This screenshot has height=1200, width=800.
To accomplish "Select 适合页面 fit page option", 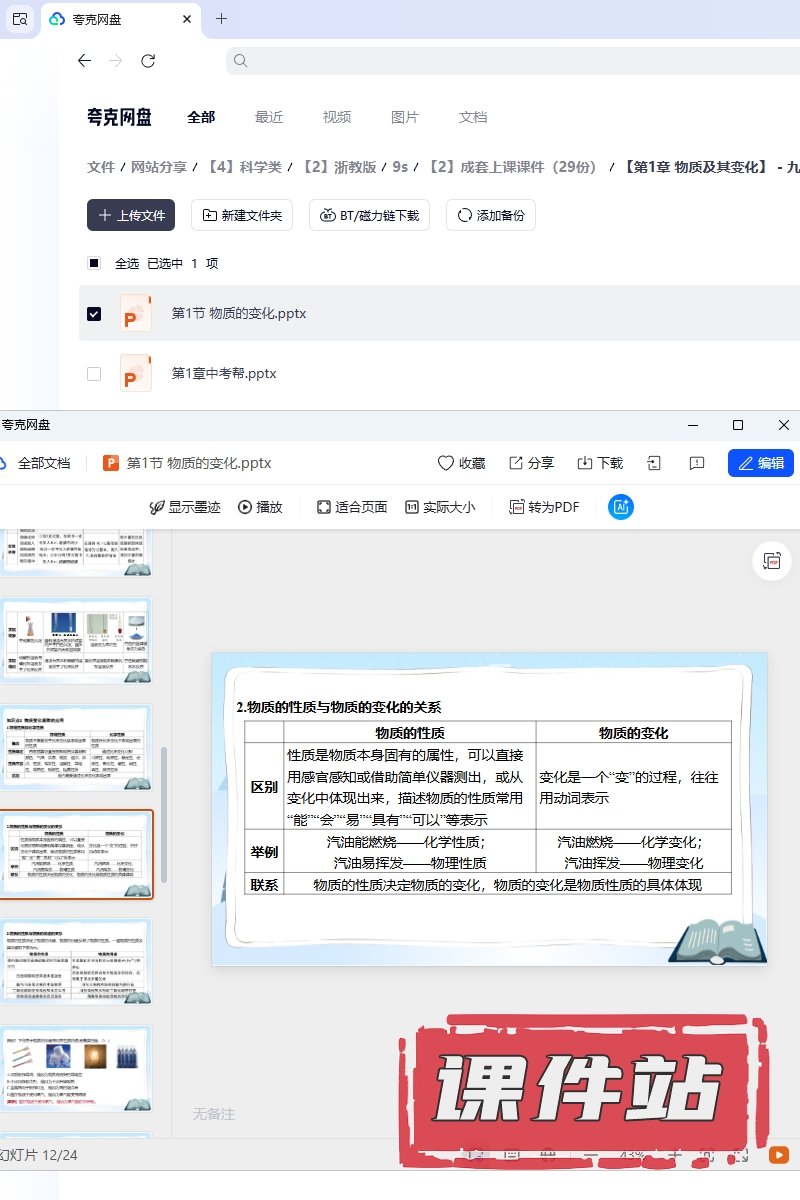I will tap(352, 507).
